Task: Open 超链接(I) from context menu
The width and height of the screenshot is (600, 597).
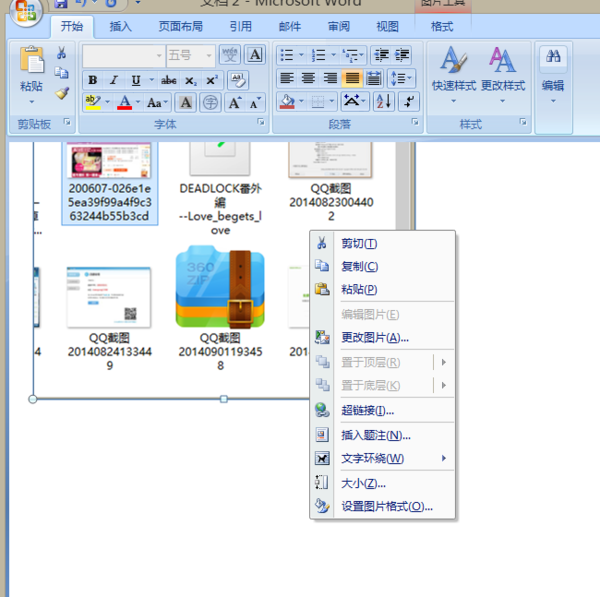Action: [383, 411]
